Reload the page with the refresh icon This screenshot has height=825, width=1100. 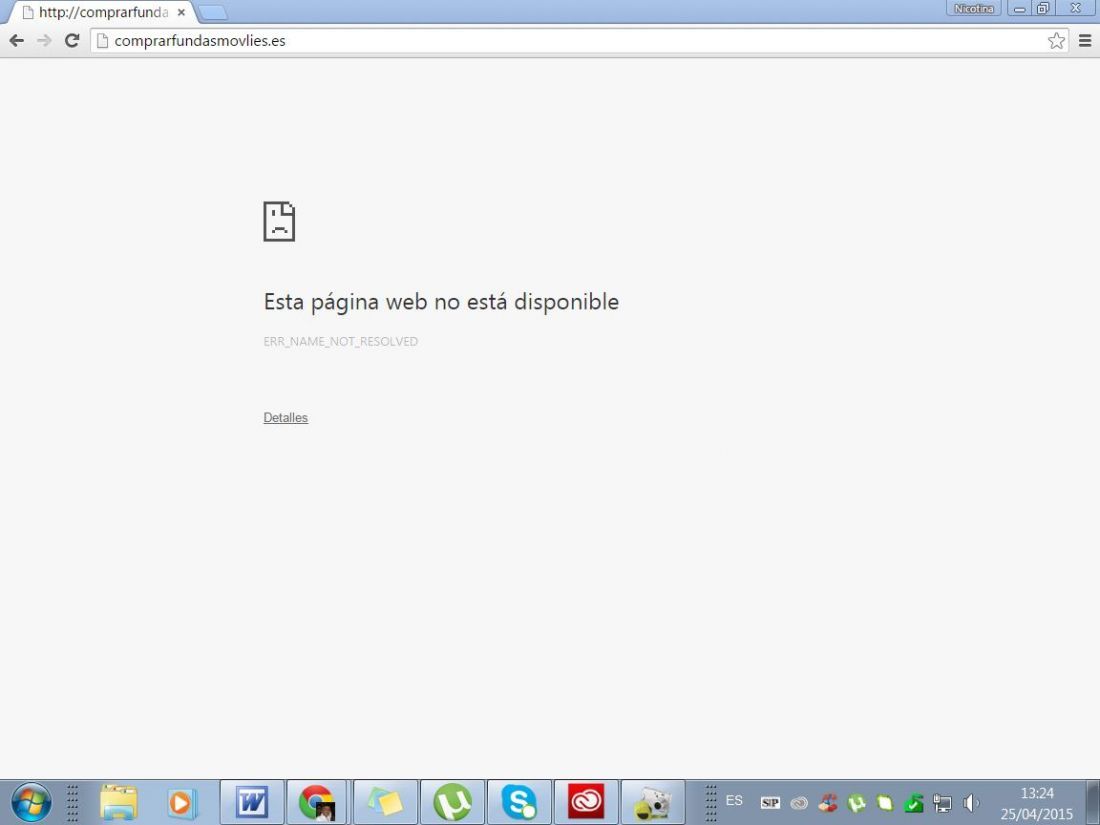tap(72, 41)
